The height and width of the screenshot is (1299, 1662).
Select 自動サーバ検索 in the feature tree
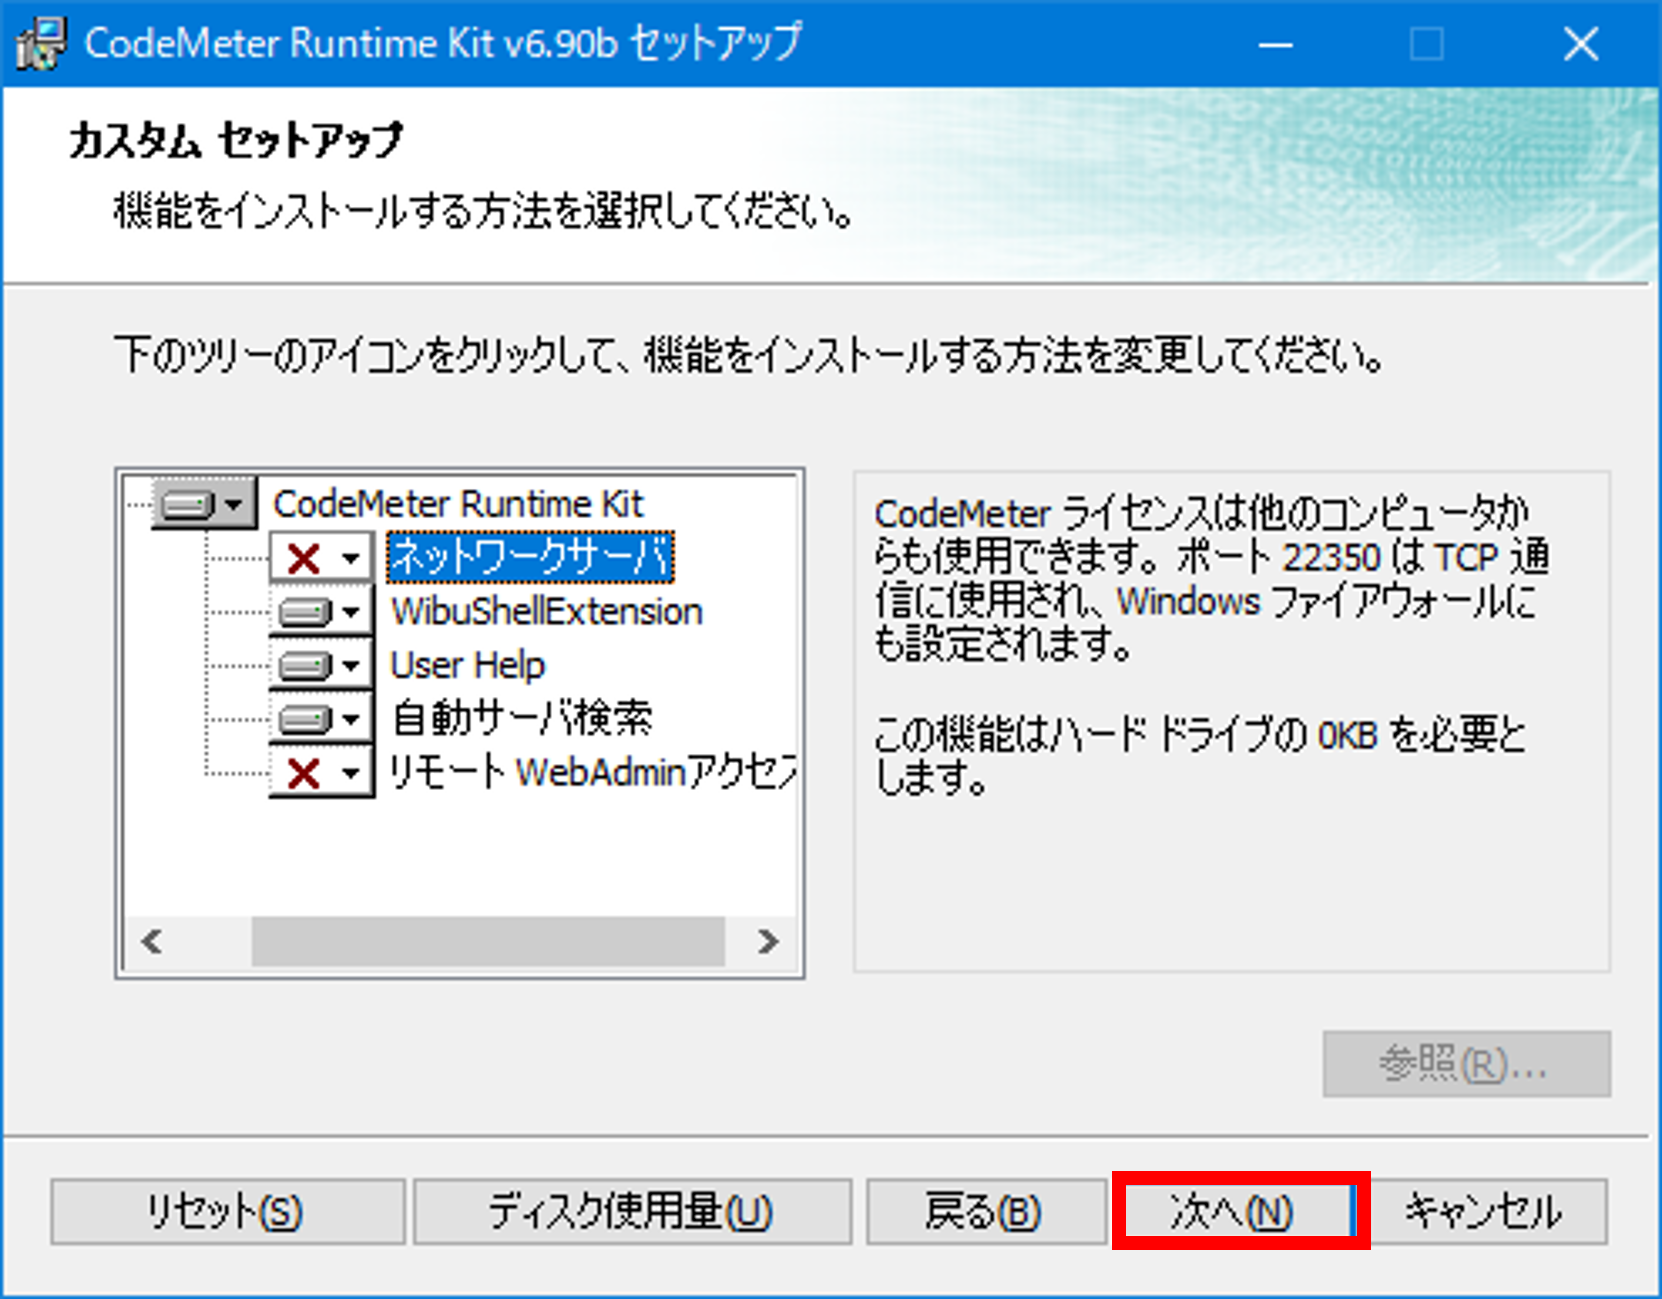[521, 719]
